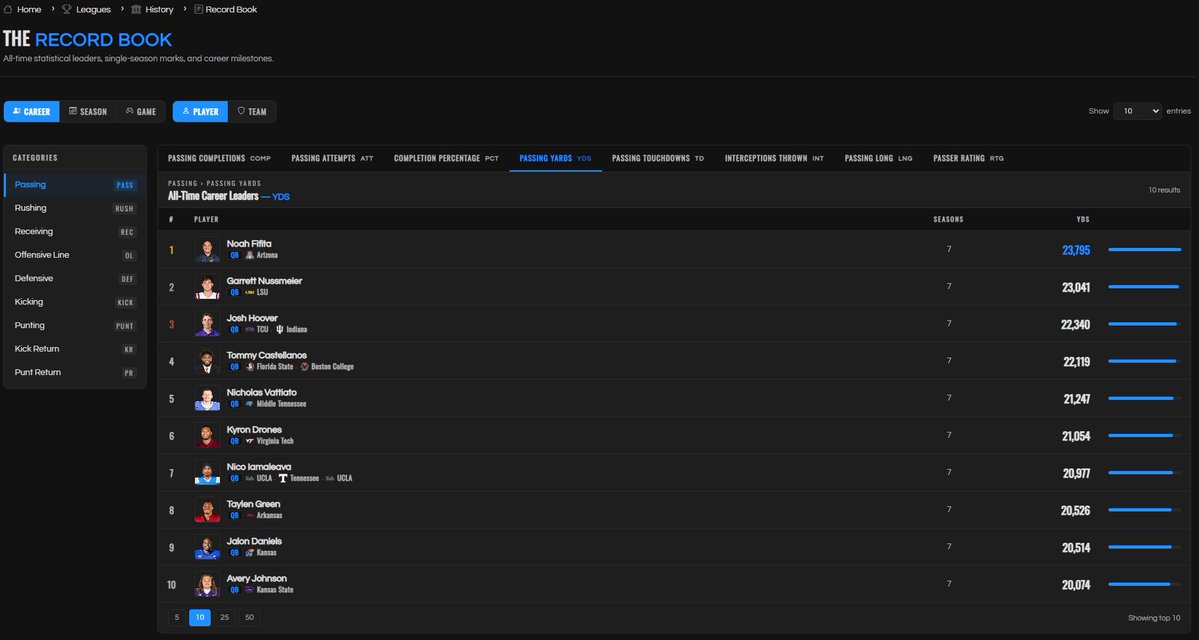Select the Punt Return category
Screen dimensions: 1199x640
(x=75, y=372)
